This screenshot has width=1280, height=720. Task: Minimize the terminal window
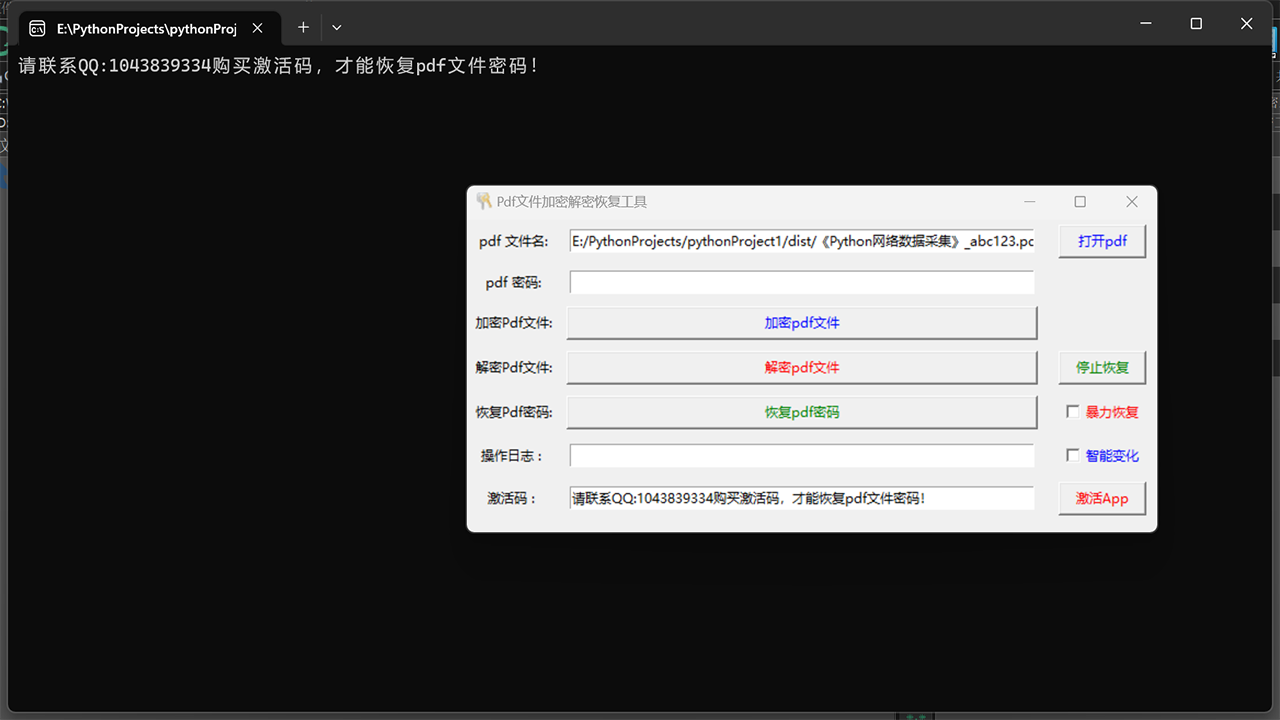(1146, 24)
